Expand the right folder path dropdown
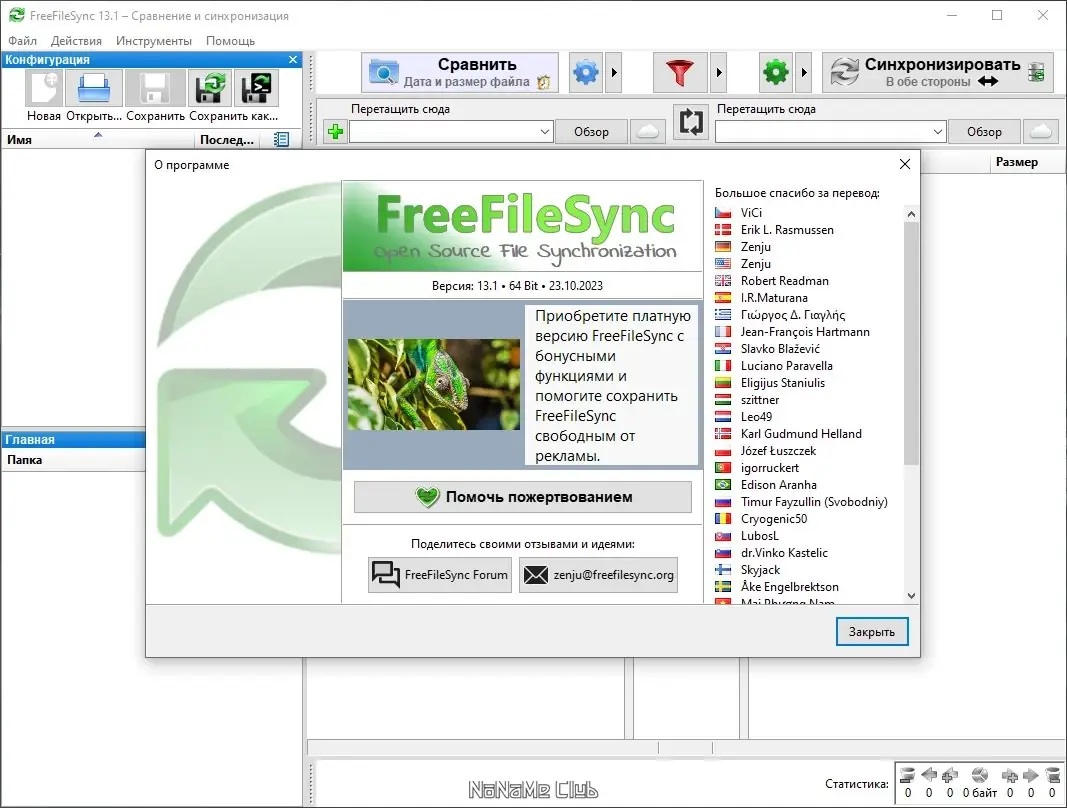Viewport: 1067px width, 808px height. (x=938, y=132)
